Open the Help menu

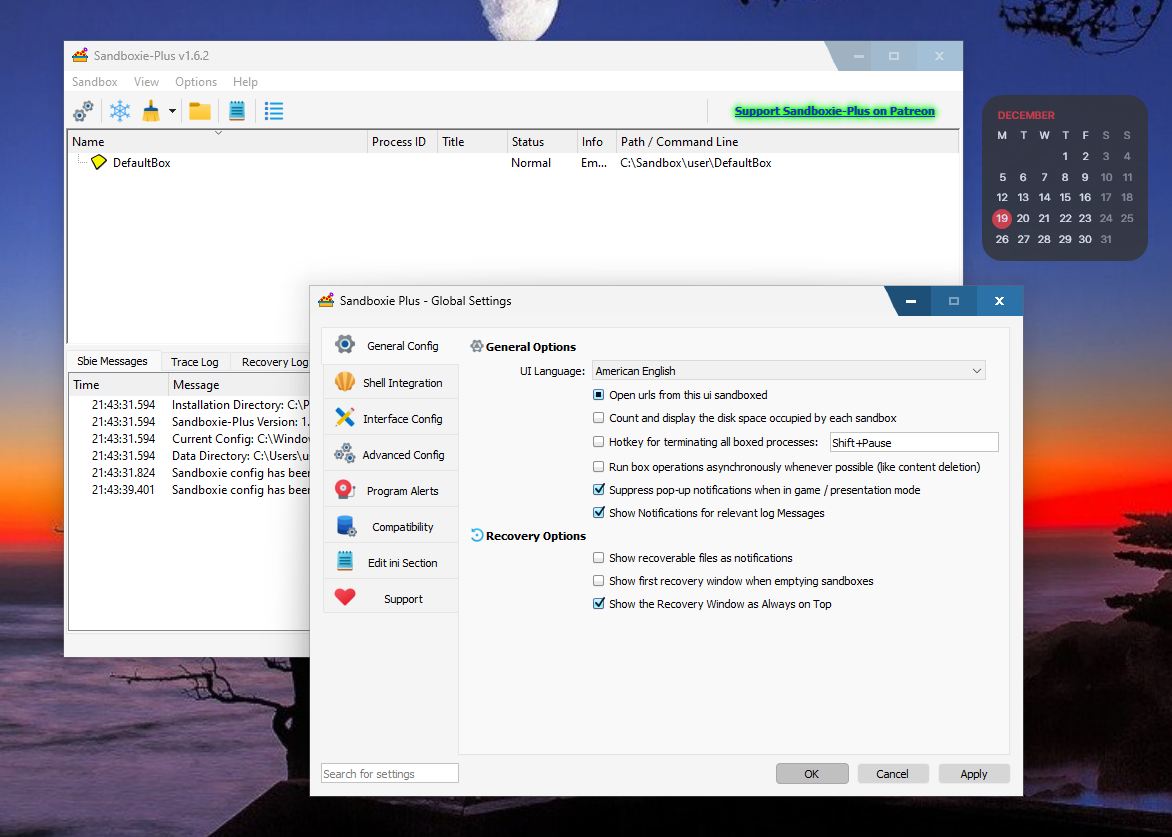tap(245, 81)
